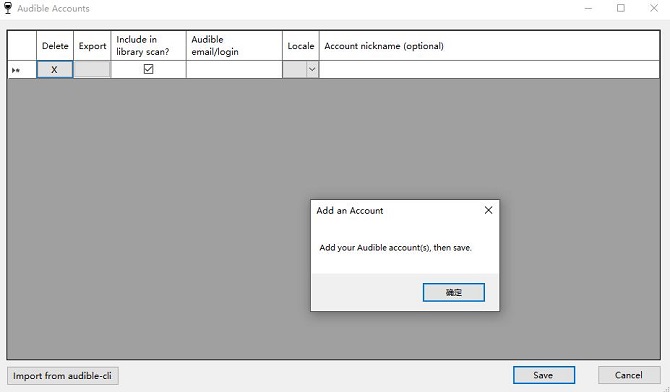This screenshot has width=670, height=392.
Task: Click the 确定 button in Add an Account dialog
Action: coord(453,292)
